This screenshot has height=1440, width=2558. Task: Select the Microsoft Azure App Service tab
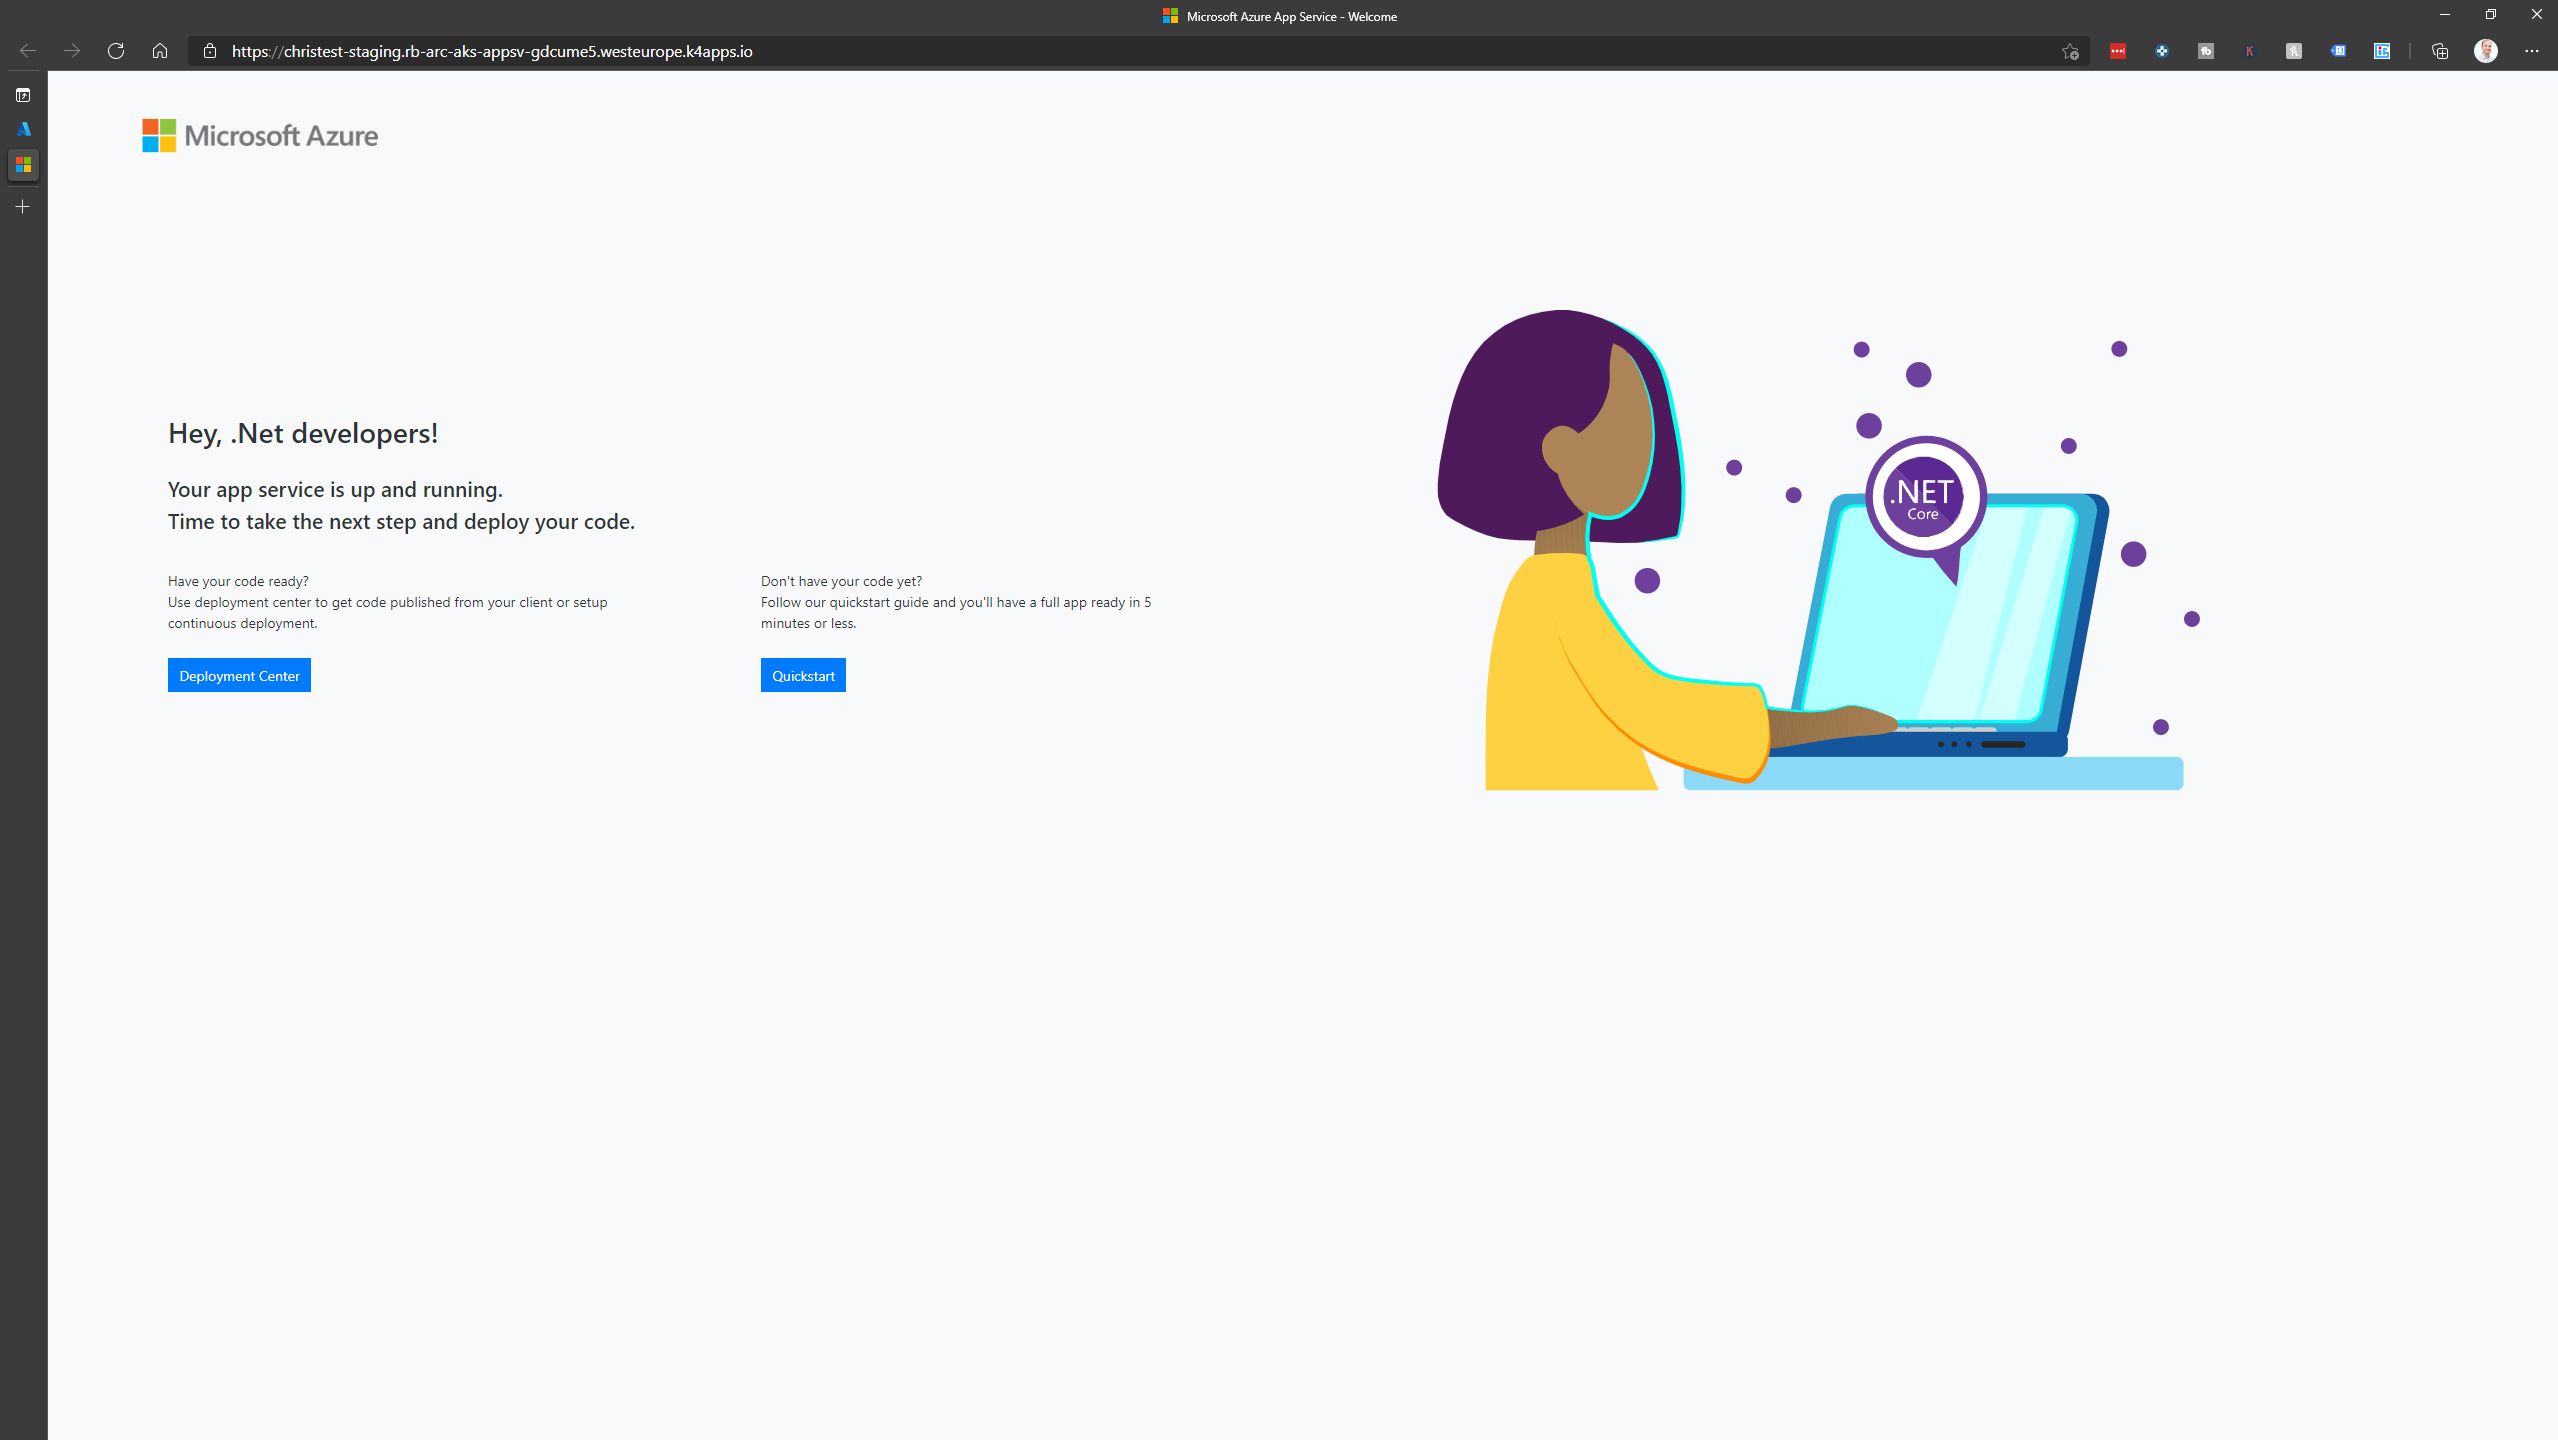(x=22, y=165)
